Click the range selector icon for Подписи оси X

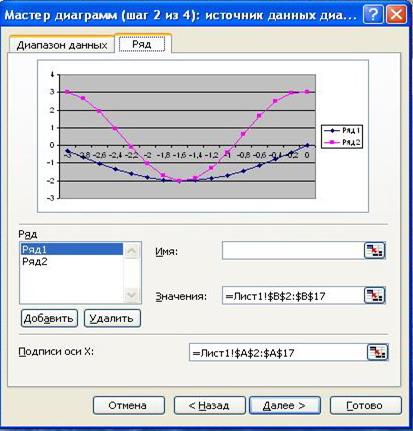pyautogui.click(x=378, y=352)
